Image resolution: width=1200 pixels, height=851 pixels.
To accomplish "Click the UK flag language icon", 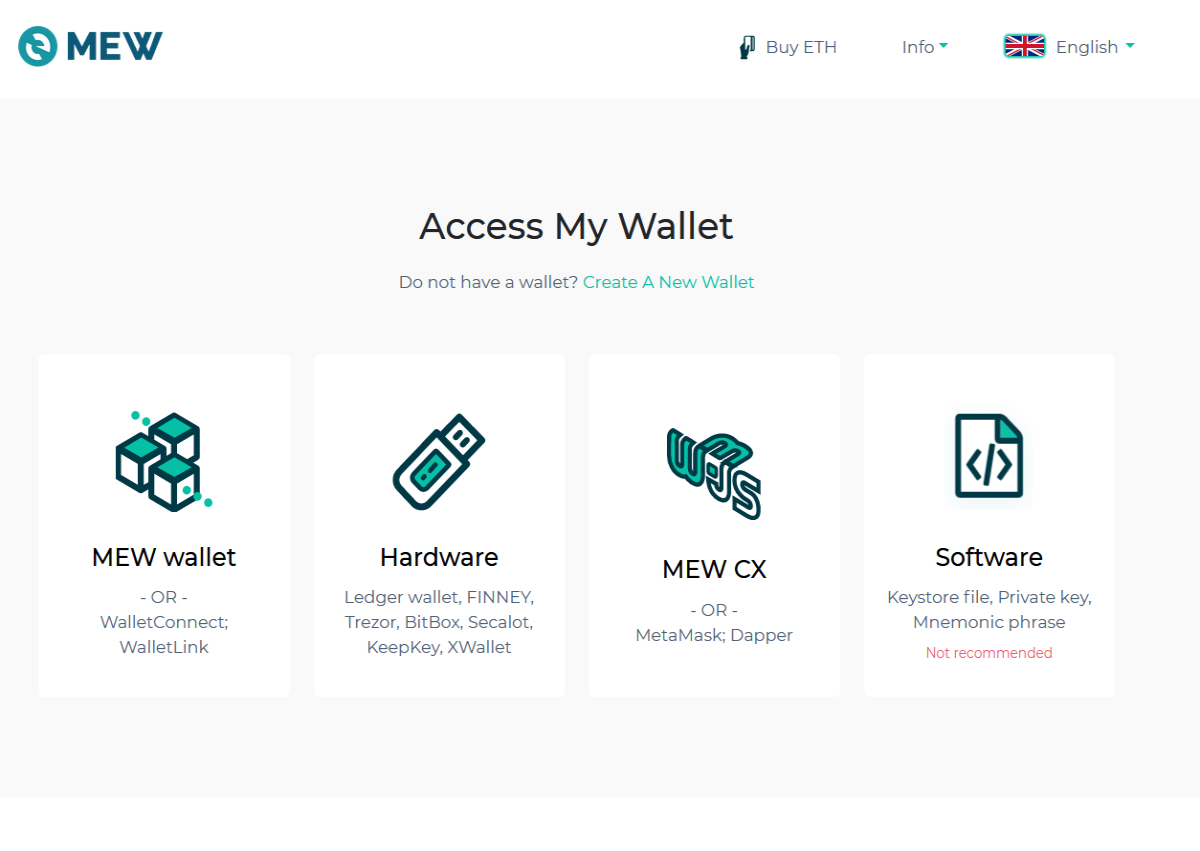I will point(1024,46).
